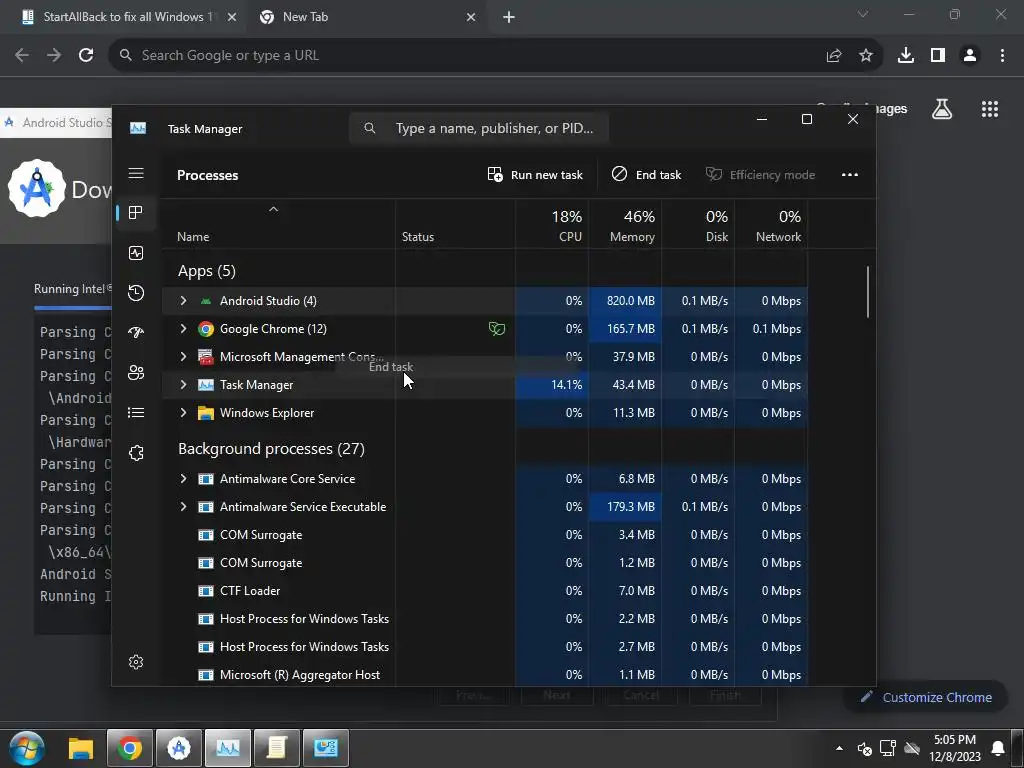Screen dimensions: 1024x768
Task: Click process list vertical scrollbar
Action: click(x=868, y=292)
